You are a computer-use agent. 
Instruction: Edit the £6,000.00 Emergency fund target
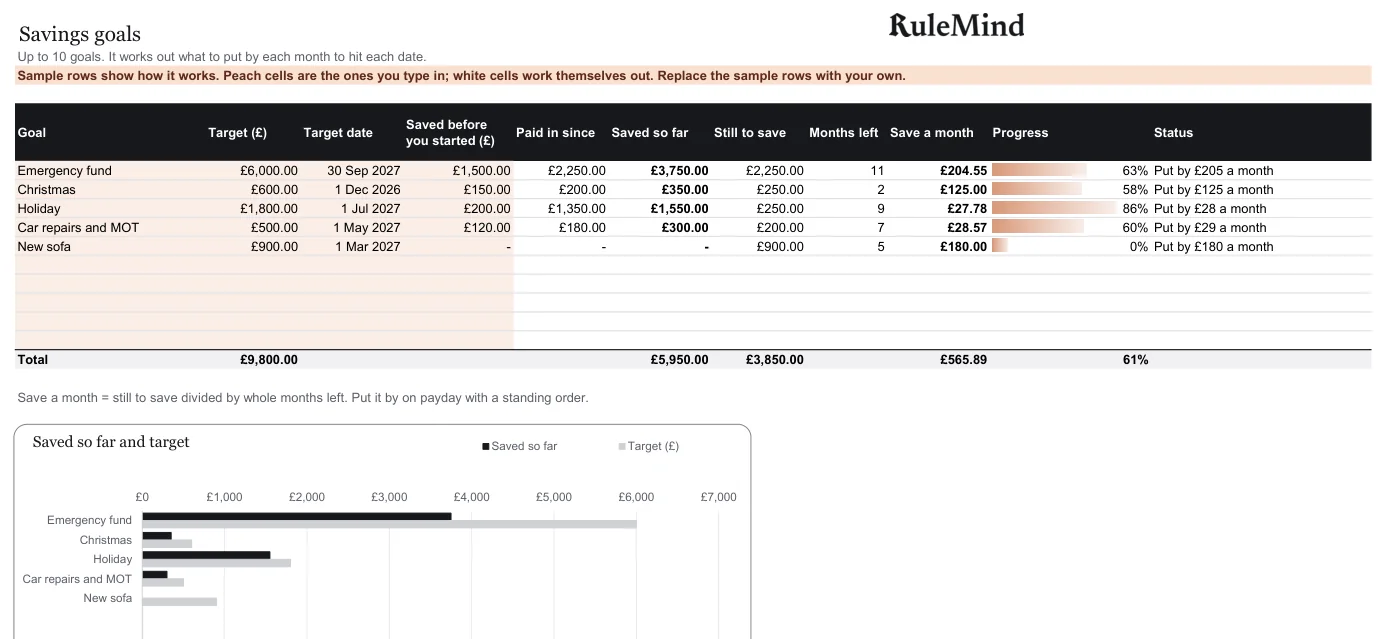coord(269,171)
